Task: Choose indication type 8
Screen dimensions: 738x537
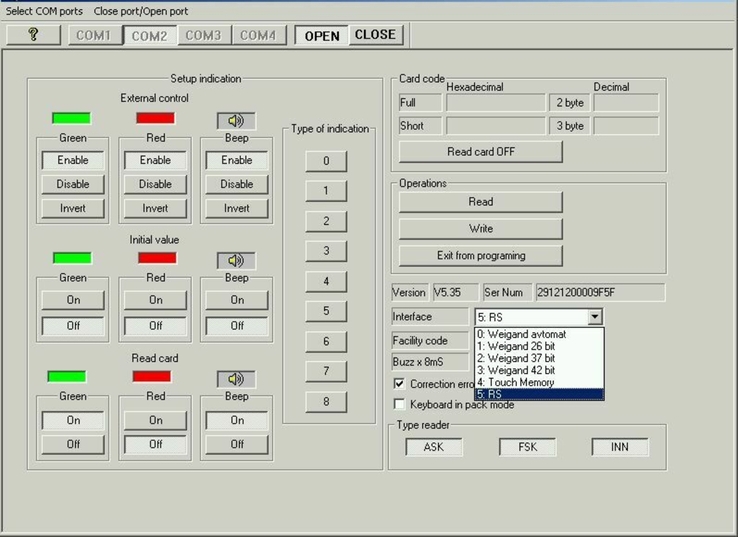Action: coord(326,402)
